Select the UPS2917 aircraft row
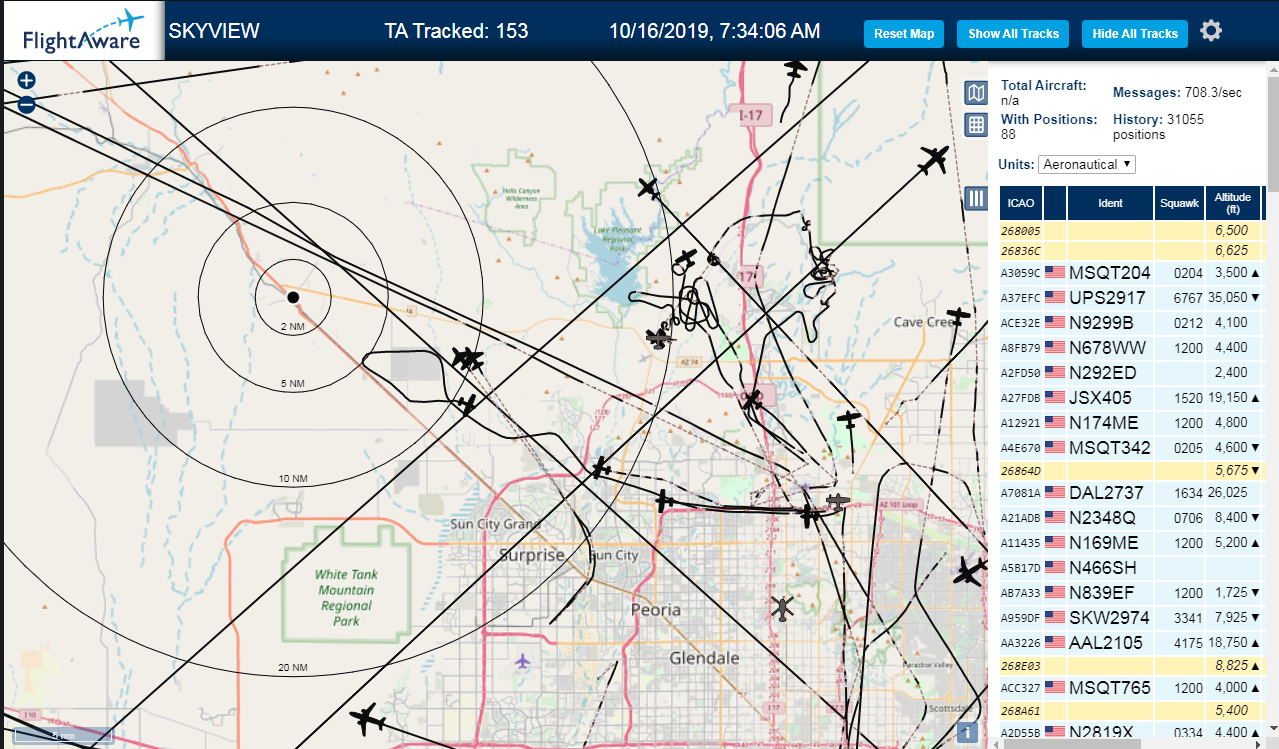Viewport: 1279px width, 749px height. point(1131,298)
